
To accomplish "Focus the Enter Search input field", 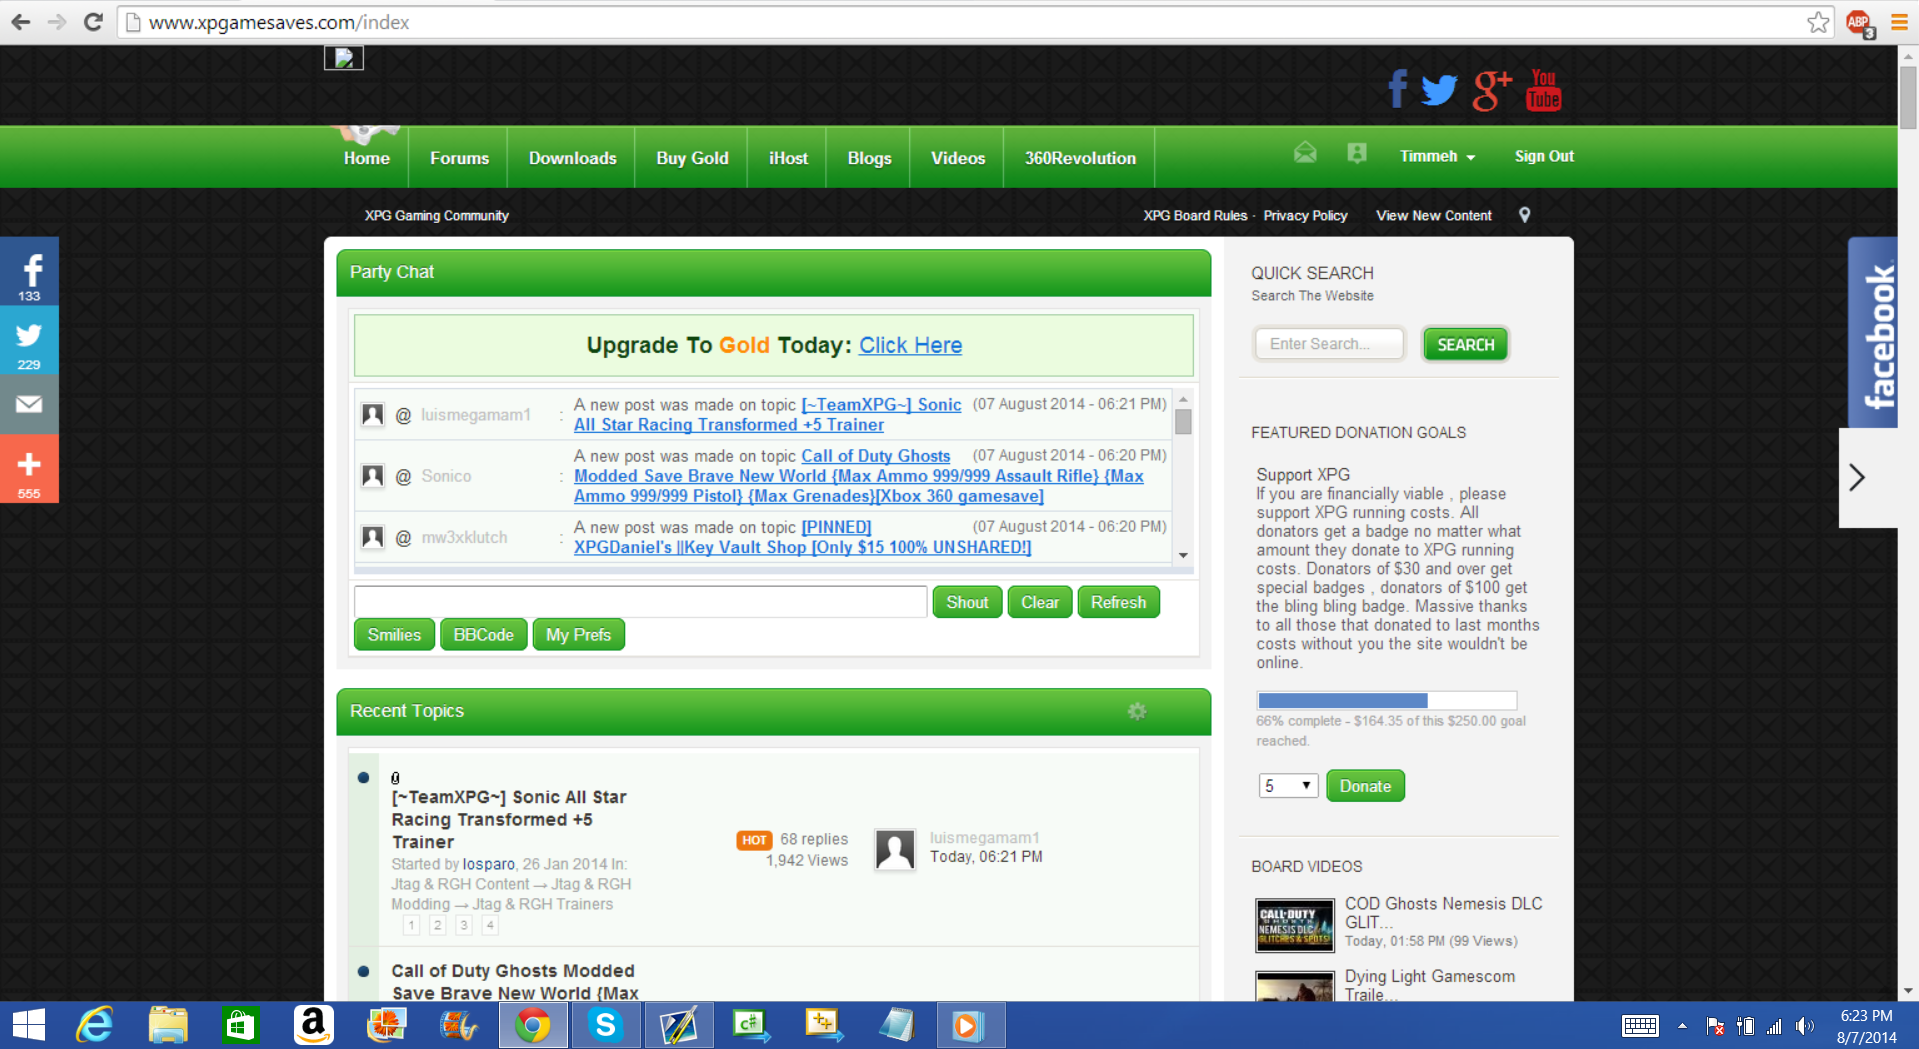I will (x=1329, y=344).
